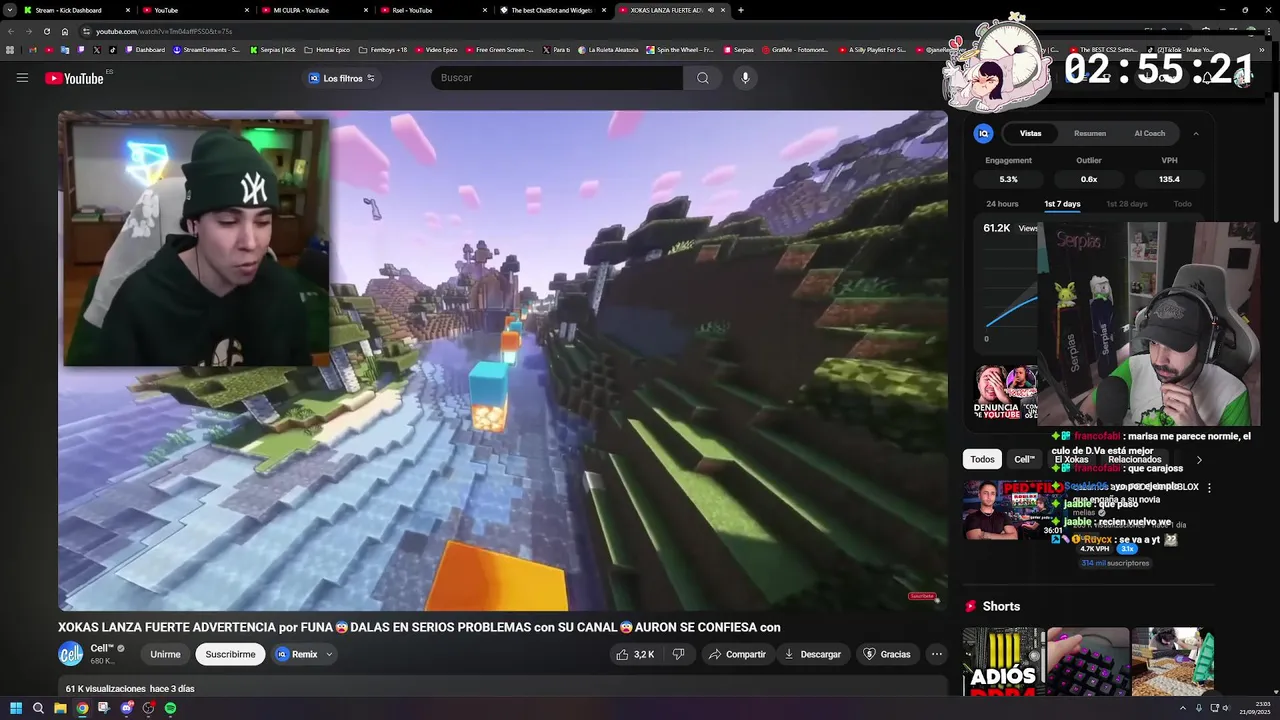This screenshot has height=720, width=1280.
Task: Click the Descargar button
Action: tap(812, 654)
